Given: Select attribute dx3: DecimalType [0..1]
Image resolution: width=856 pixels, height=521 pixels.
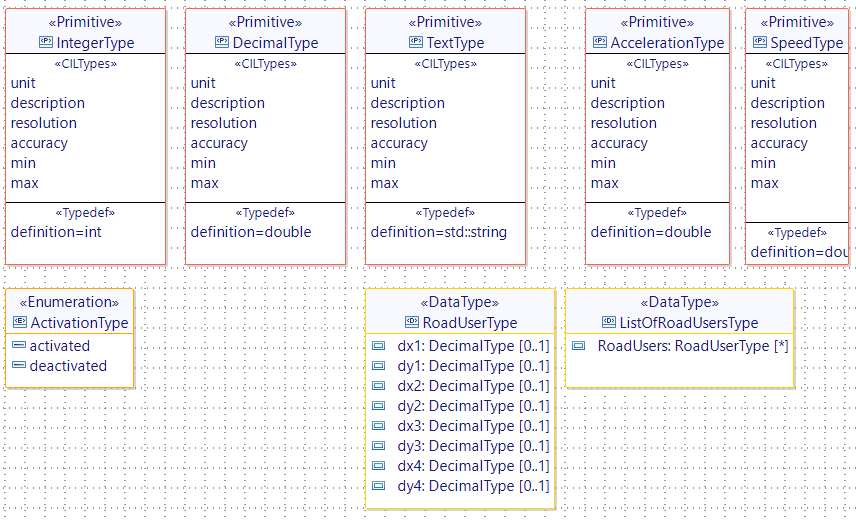Looking at the screenshot, I should 473,426.
